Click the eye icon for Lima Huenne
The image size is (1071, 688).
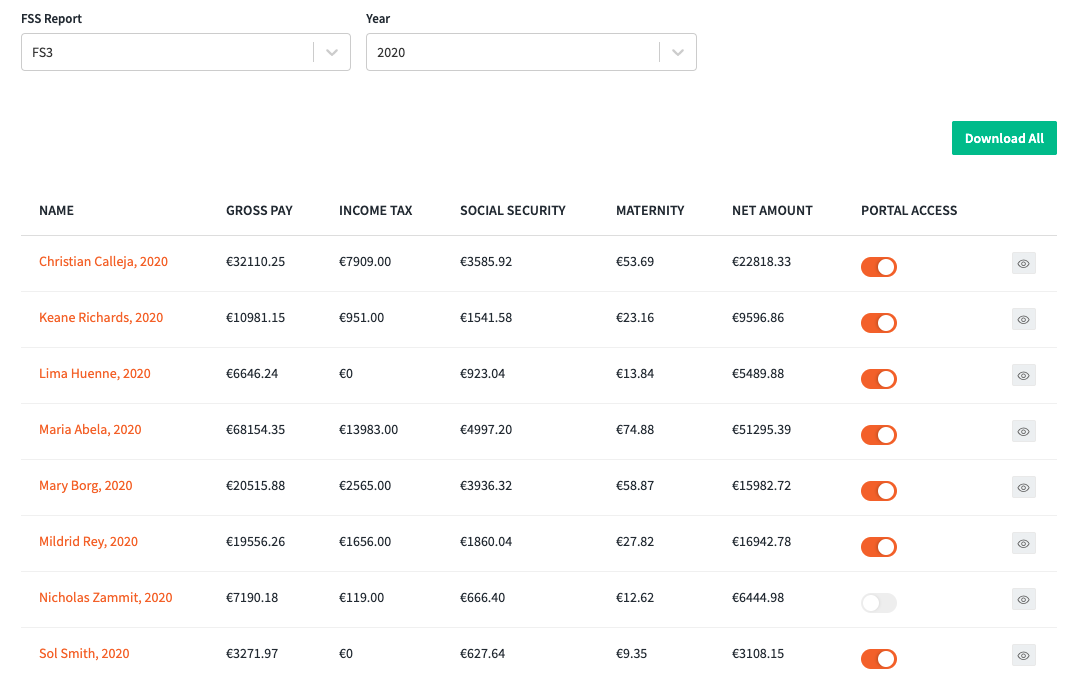coord(1023,375)
